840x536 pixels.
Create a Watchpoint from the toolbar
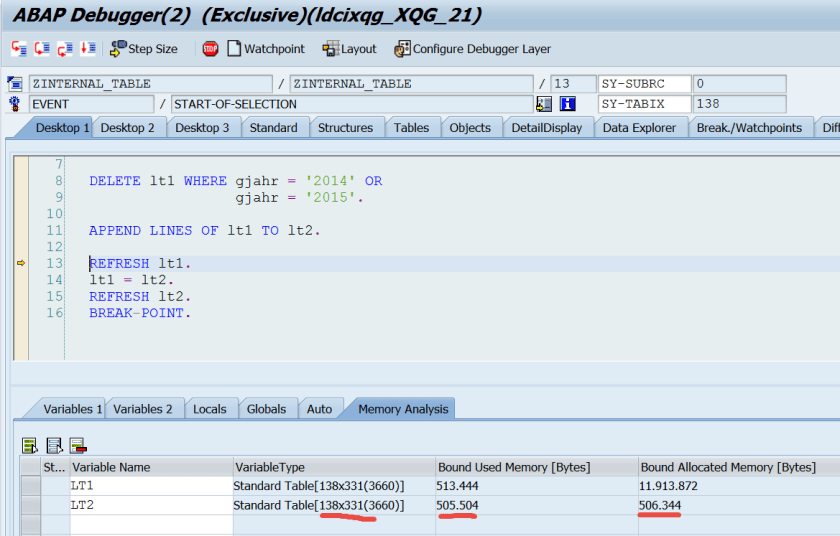point(266,48)
